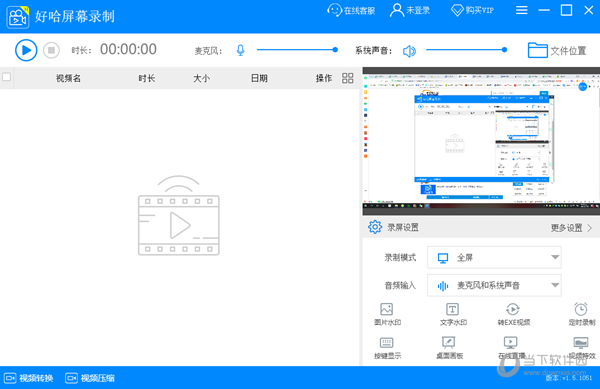Click the 操作 column header
The image size is (600, 389).
point(324,78)
